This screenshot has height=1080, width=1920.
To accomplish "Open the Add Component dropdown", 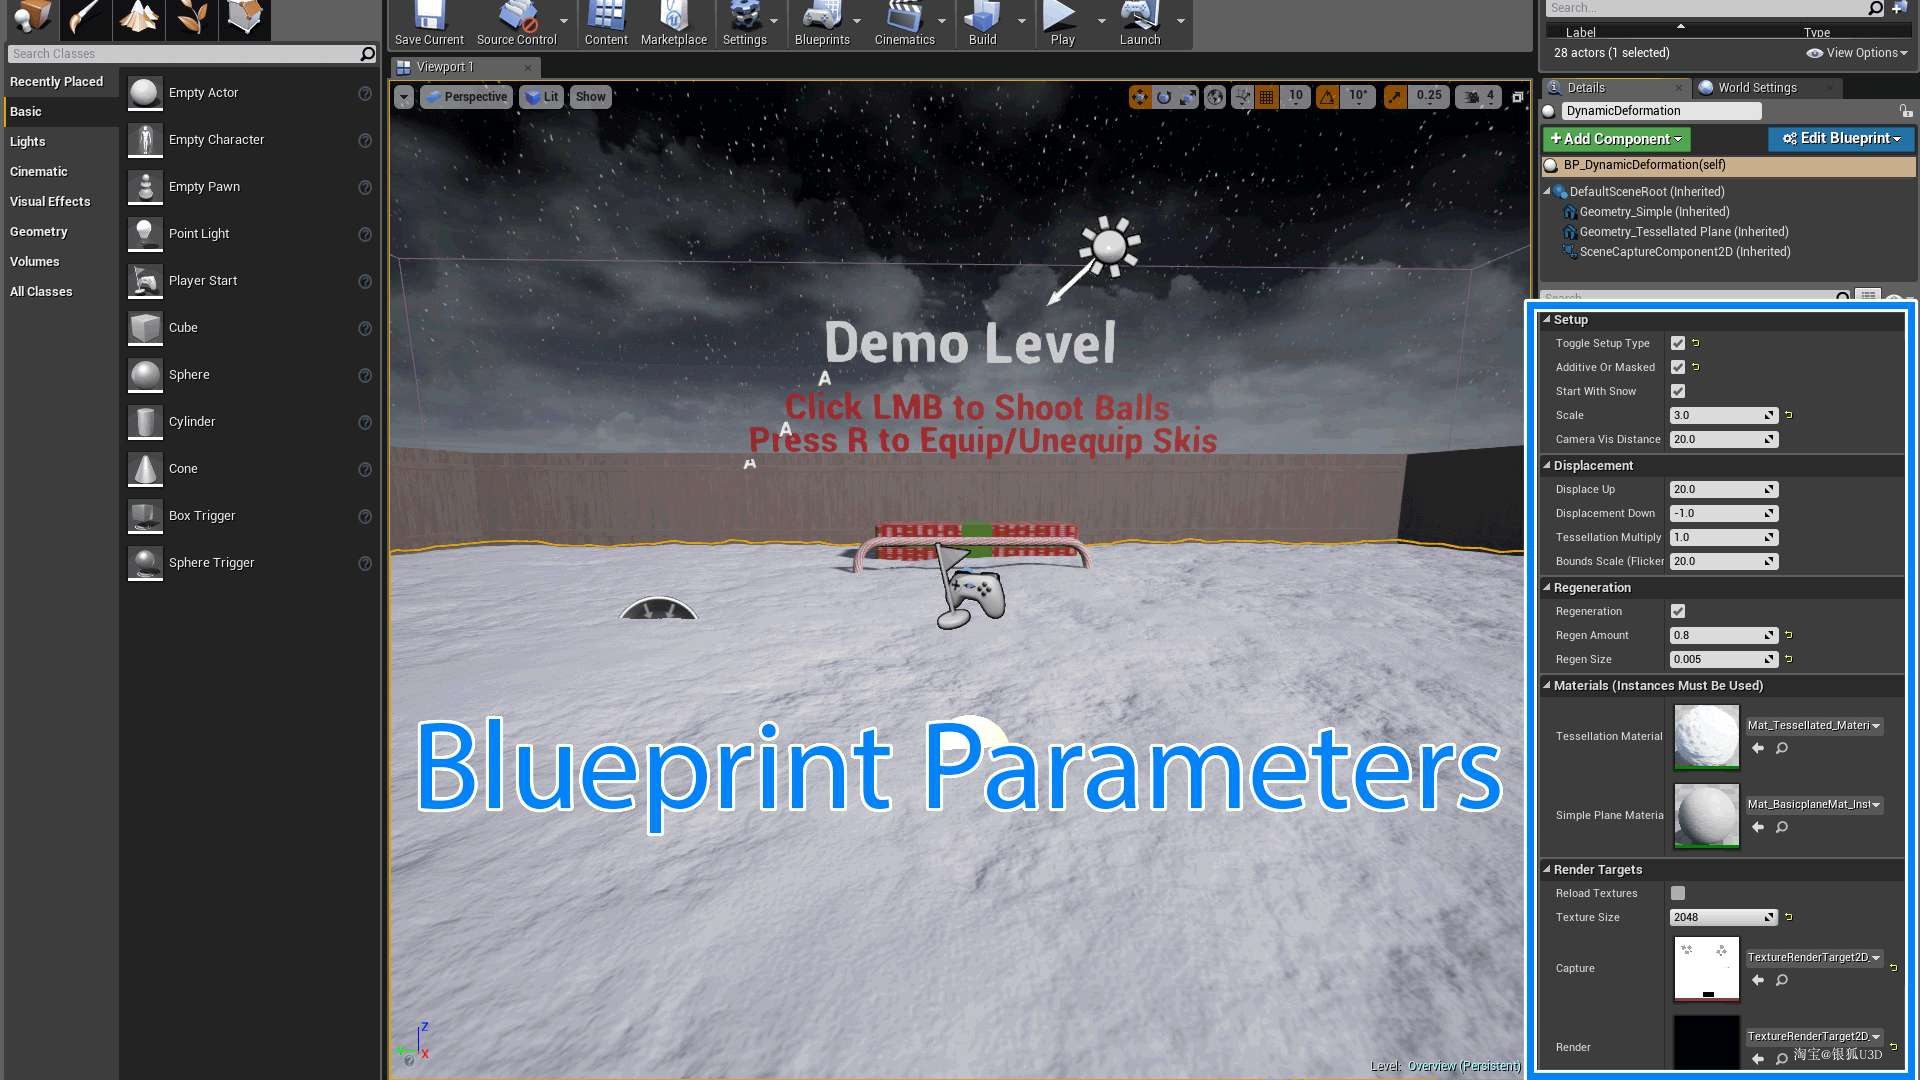I will point(1616,139).
